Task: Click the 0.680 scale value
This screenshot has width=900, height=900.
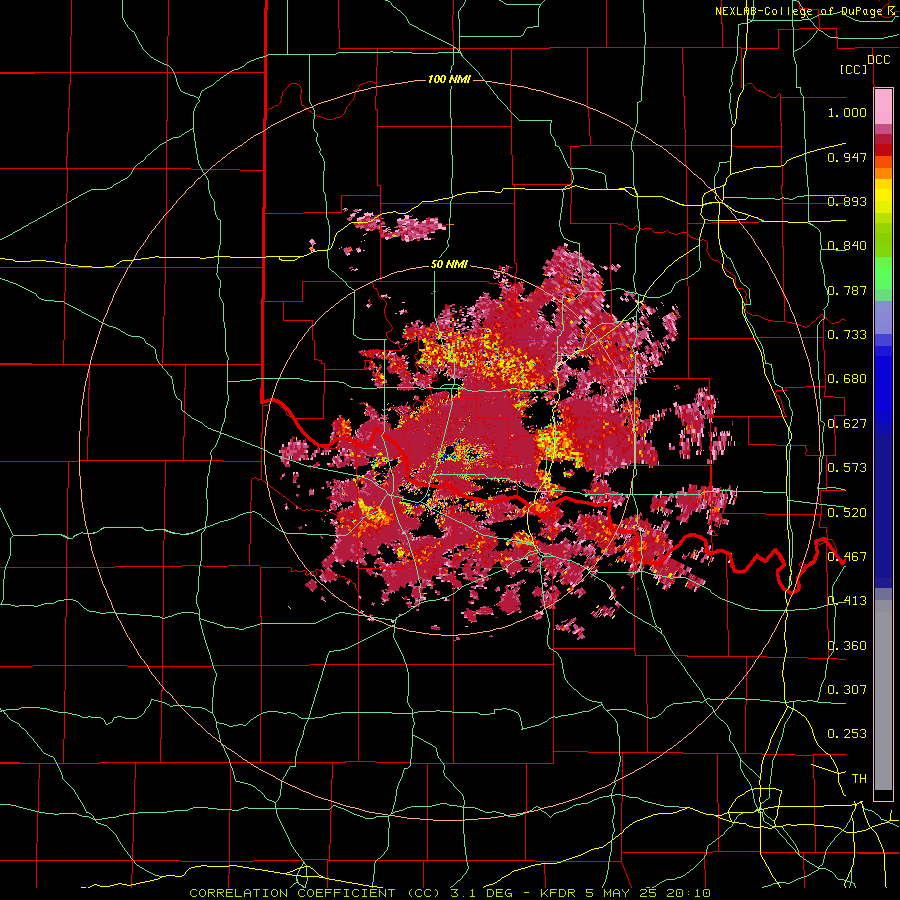Action: pos(847,379)
